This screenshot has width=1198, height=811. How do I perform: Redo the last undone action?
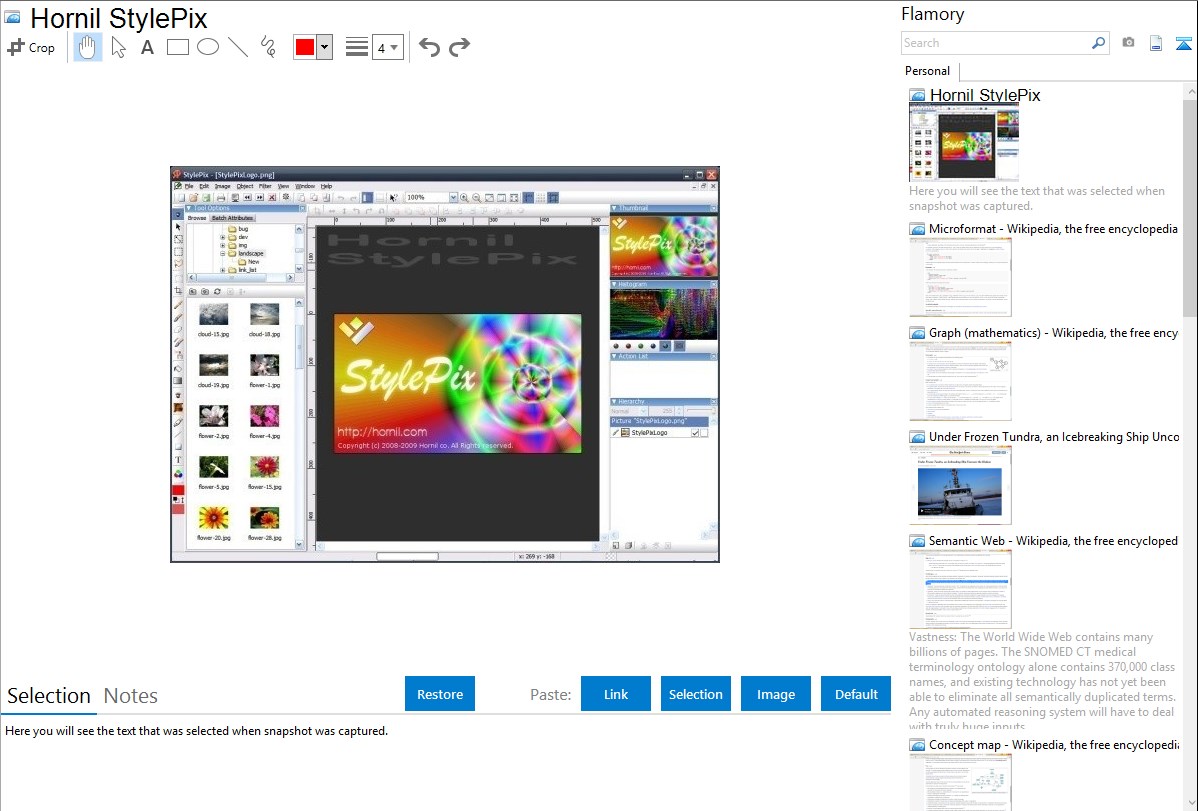459,47
